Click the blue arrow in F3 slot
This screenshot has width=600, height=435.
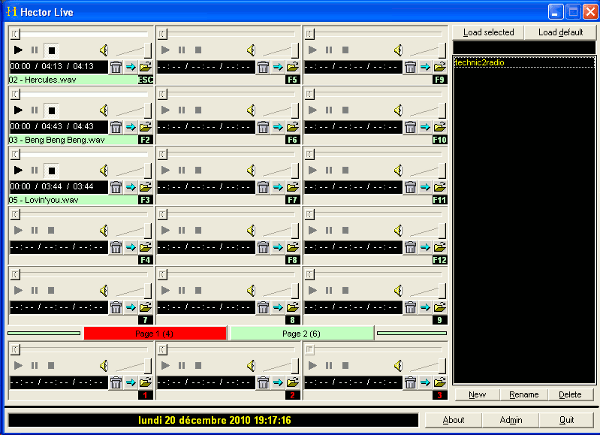pyautogui.click(x=131, y=188)
